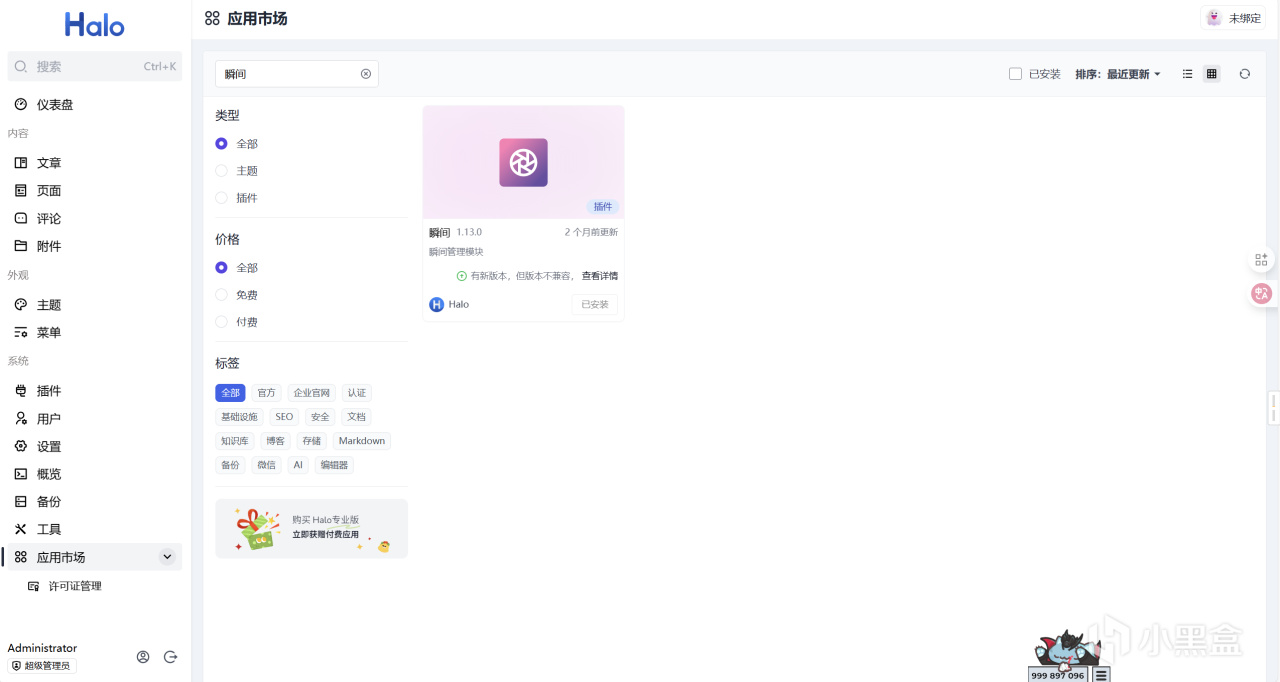The width and height of the screenshot is (1280, 682).
Task: Open the 概览 overview terminal icon
Action: 21,474
